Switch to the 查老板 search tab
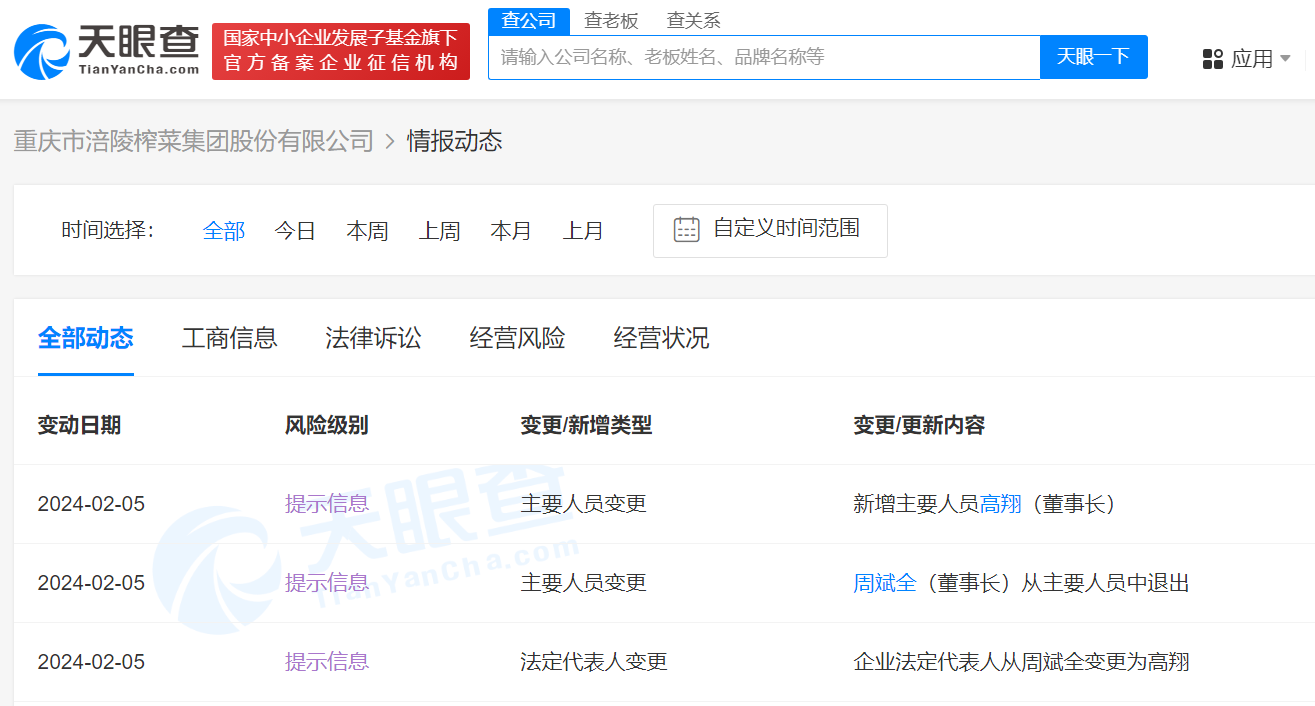The width and height of the screenshot is (1315, 706). pyautogui.click(x=611, y=20)
